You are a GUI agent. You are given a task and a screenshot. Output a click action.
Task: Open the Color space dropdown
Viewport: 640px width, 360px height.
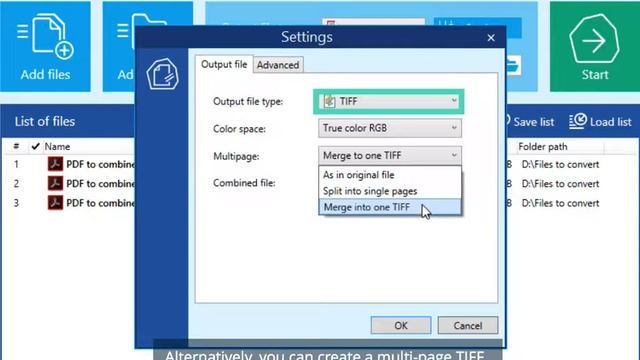point(390,128)
